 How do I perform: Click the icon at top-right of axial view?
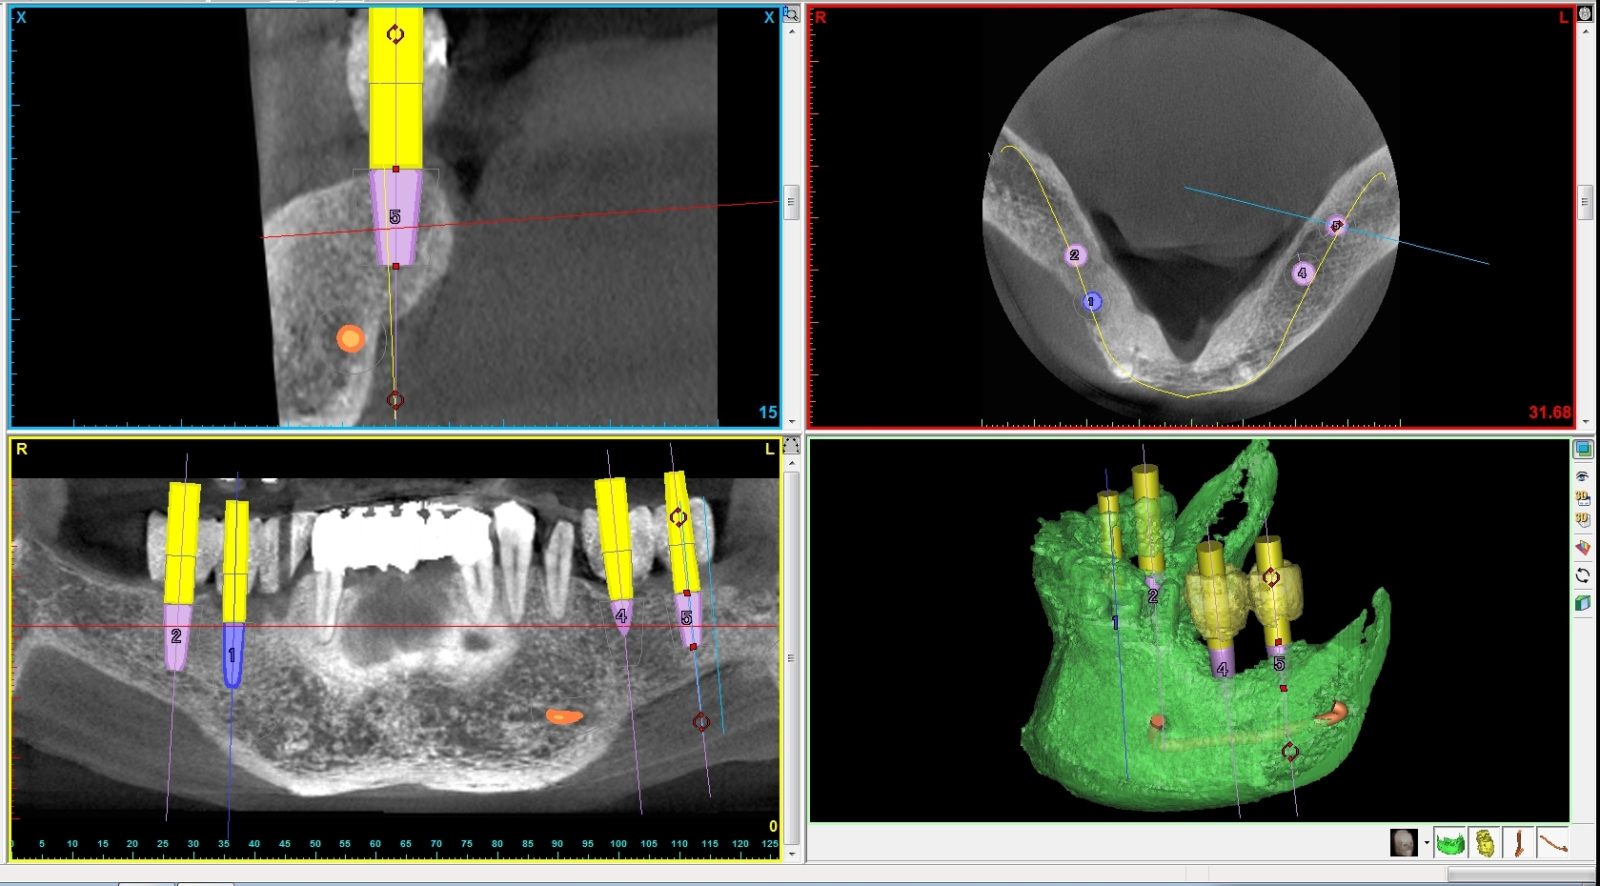click(x=1585, y=14)
